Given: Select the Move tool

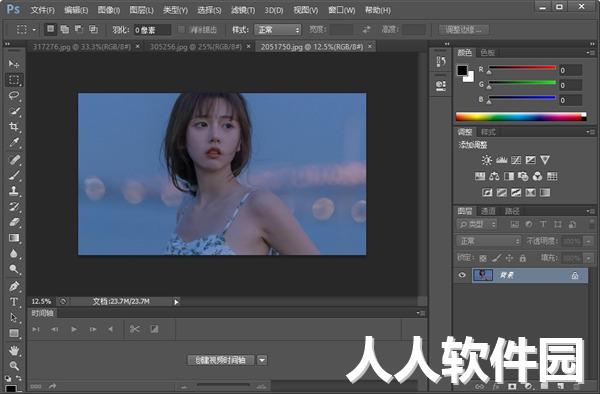Looking at the screenshot, I should (14, 63).
